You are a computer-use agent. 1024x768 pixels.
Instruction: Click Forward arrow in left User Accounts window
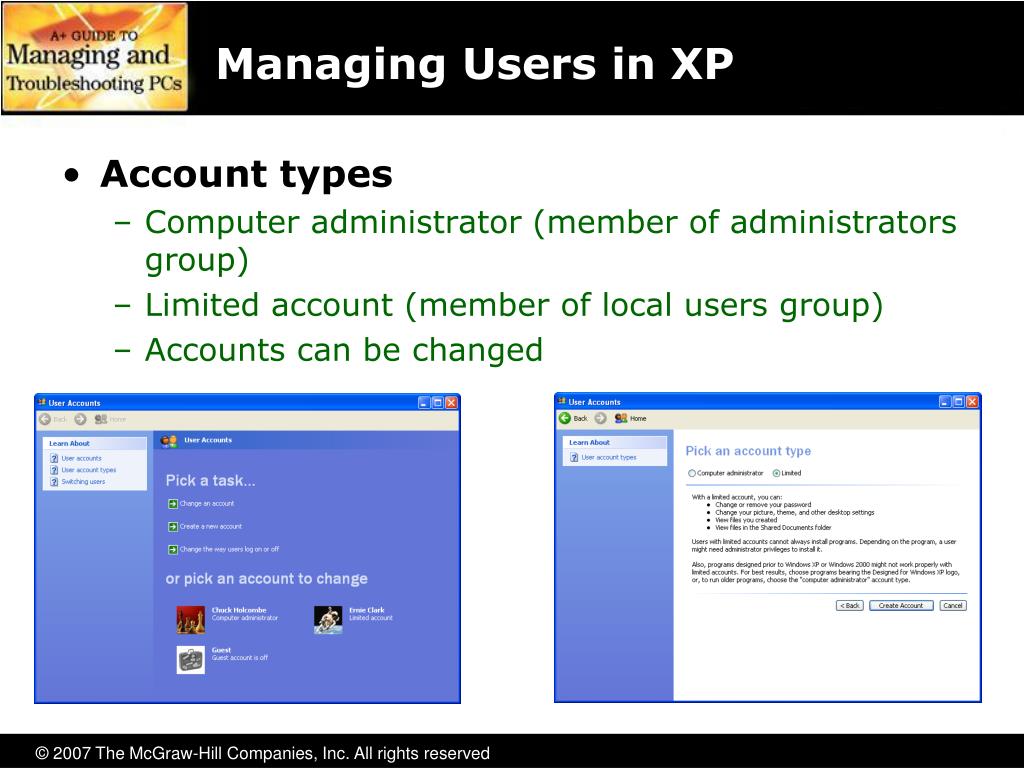pyautogui.click(x=80, y=419)
